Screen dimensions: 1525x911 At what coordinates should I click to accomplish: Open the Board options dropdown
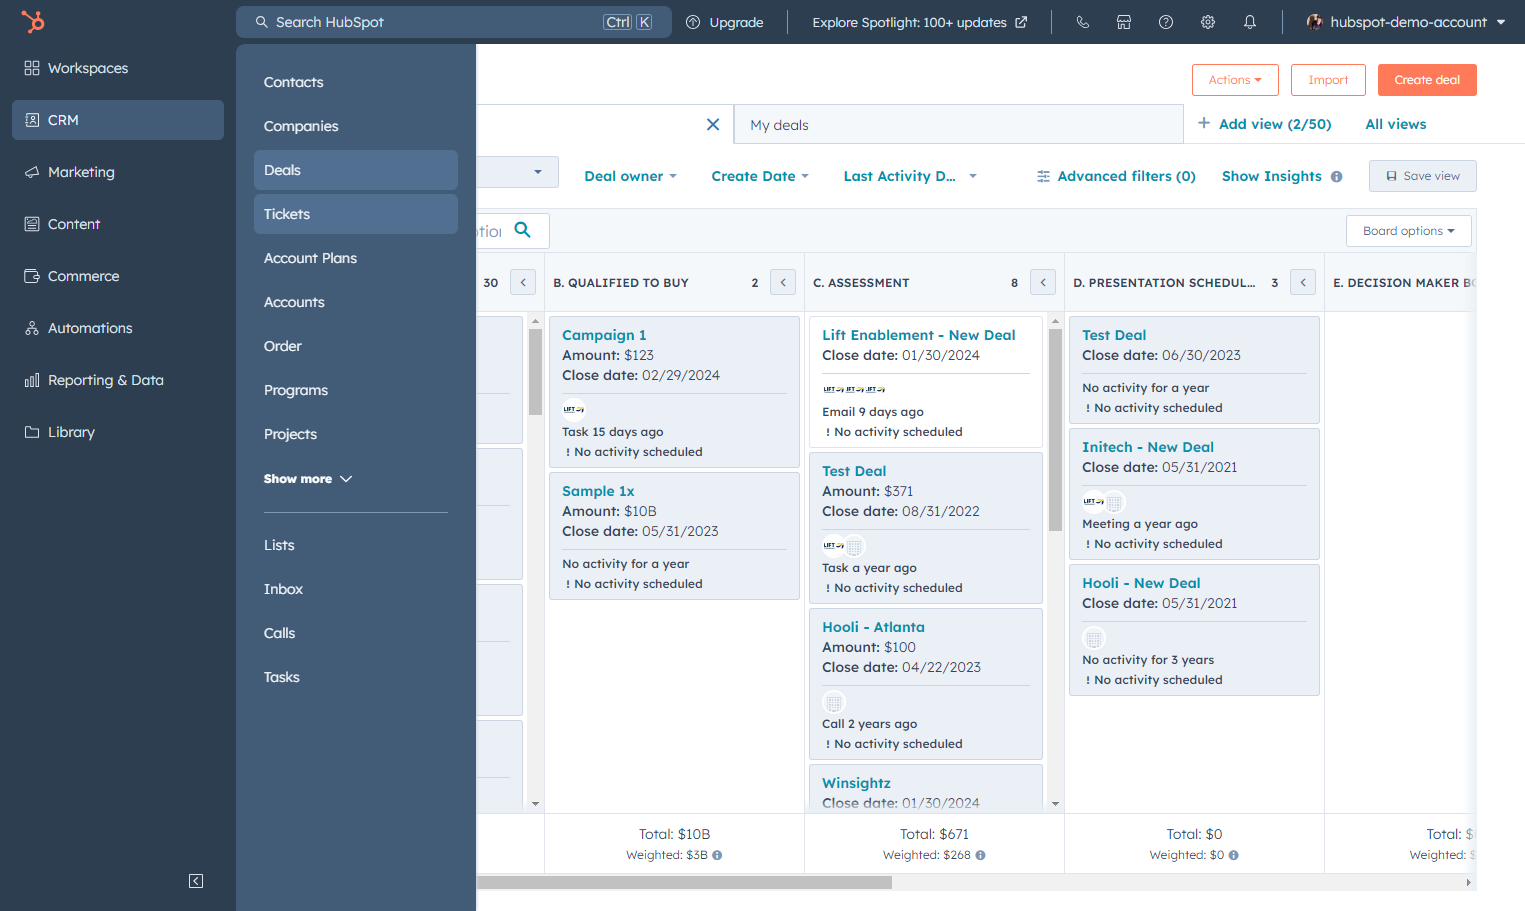coord(1409,231)
